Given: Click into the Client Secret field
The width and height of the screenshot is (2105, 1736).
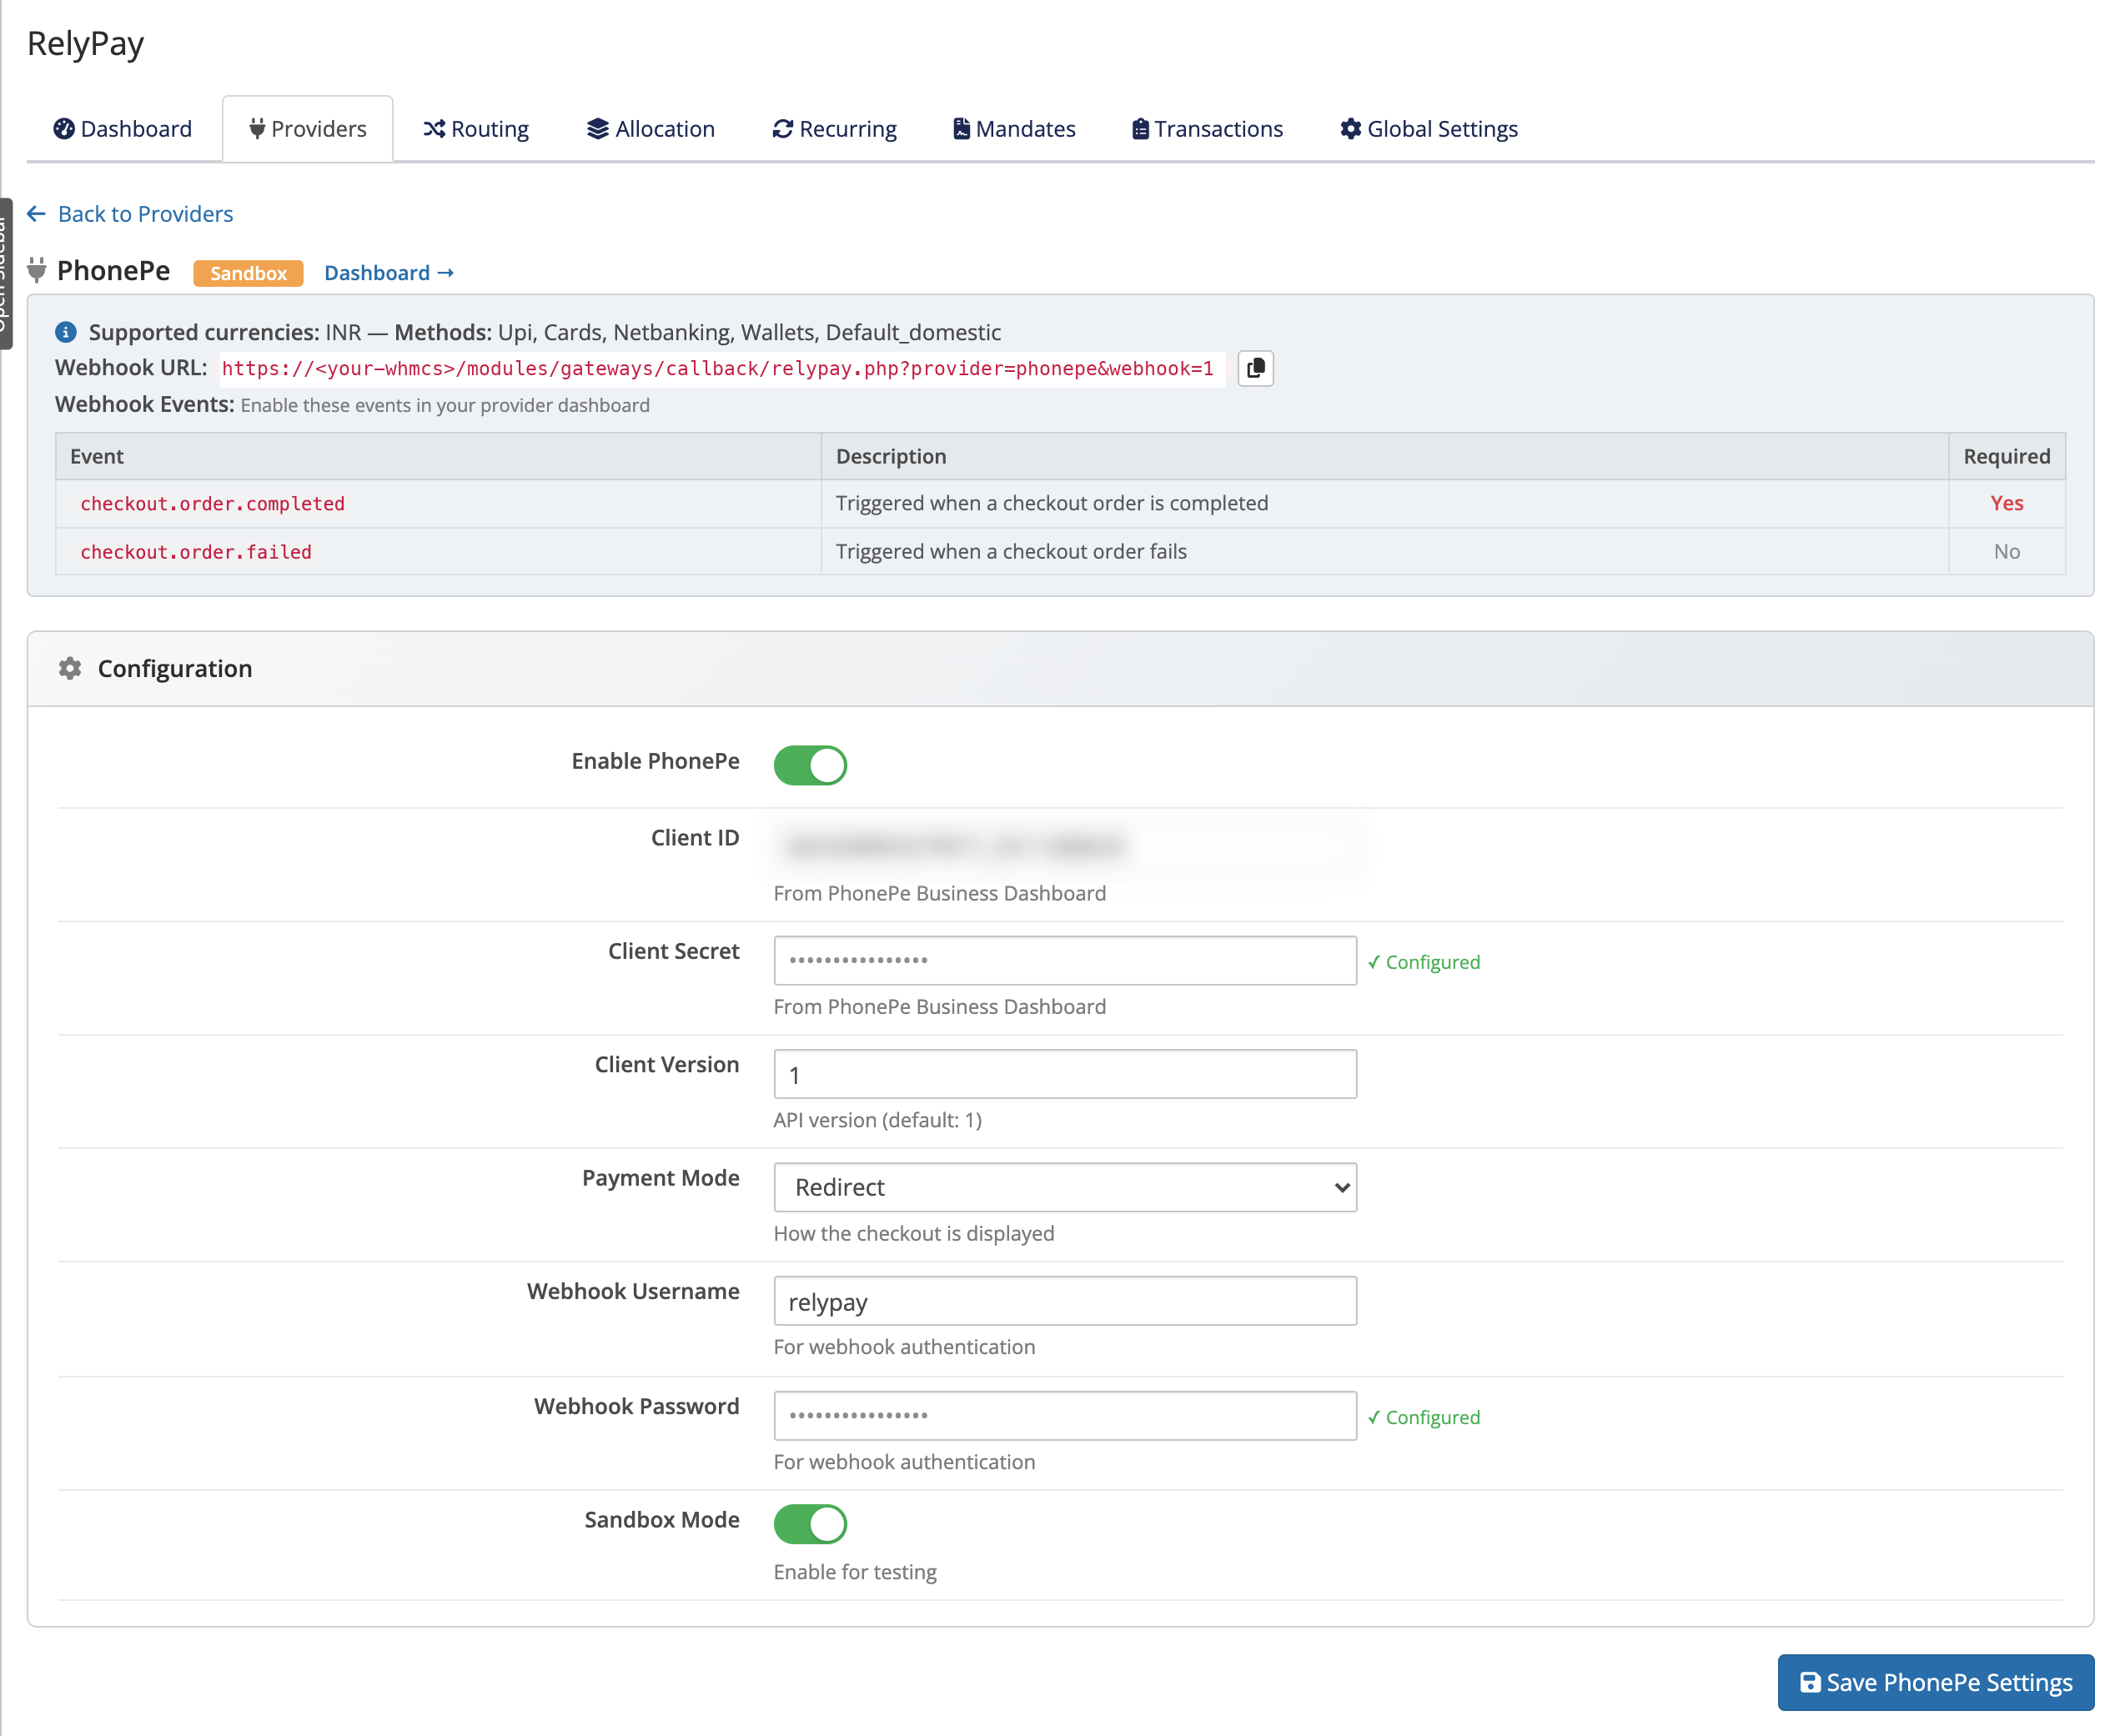Looking at the screenshot, I should coord(1065,960).
